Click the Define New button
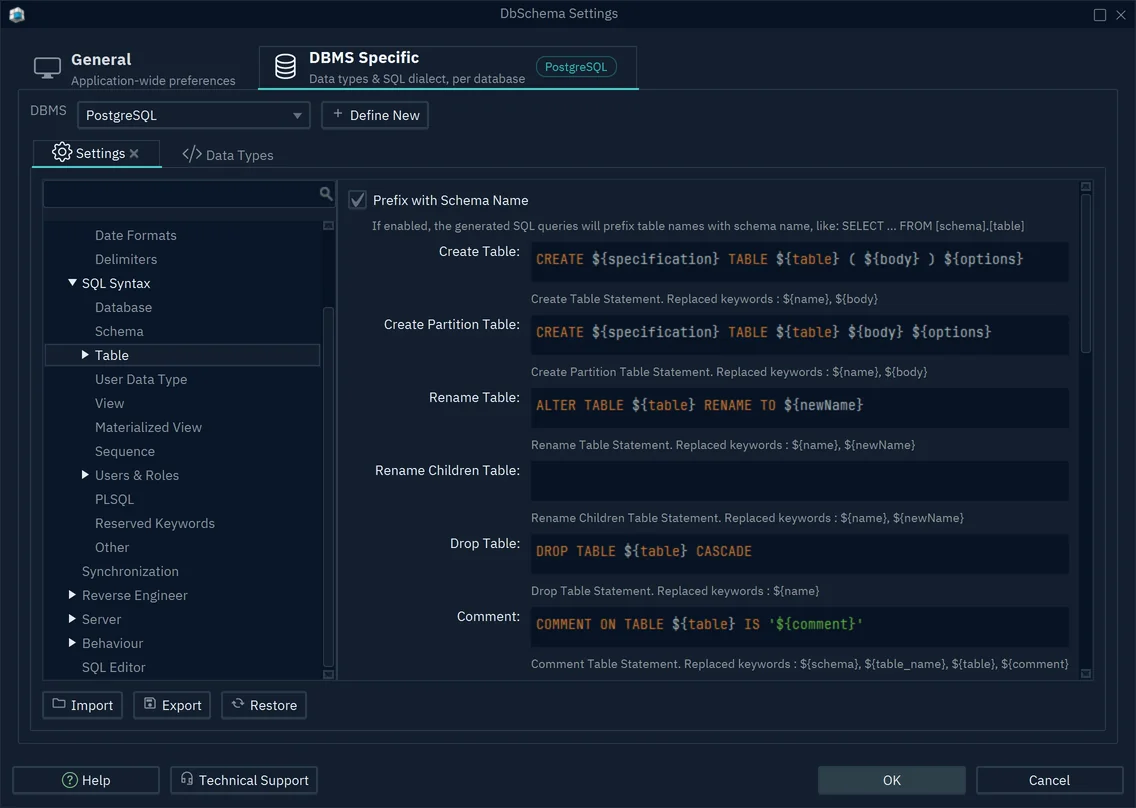The image size is (1136, 808). click(375, 115)
